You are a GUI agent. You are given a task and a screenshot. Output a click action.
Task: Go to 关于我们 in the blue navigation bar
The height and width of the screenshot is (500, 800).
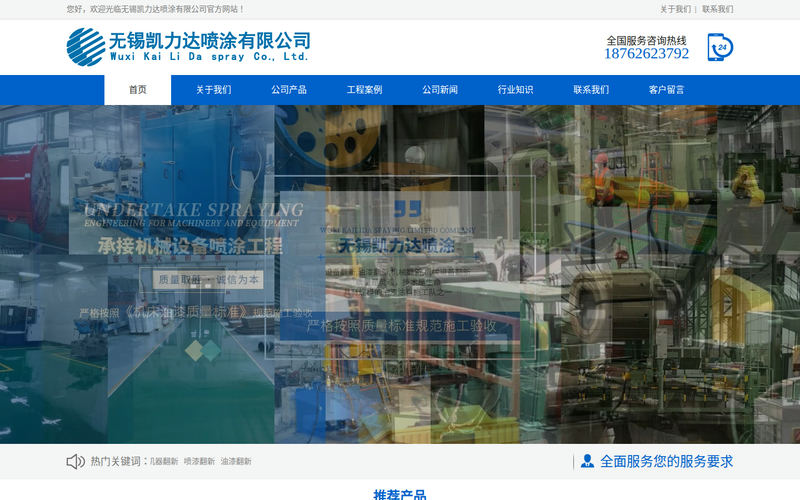pos(213,90)
